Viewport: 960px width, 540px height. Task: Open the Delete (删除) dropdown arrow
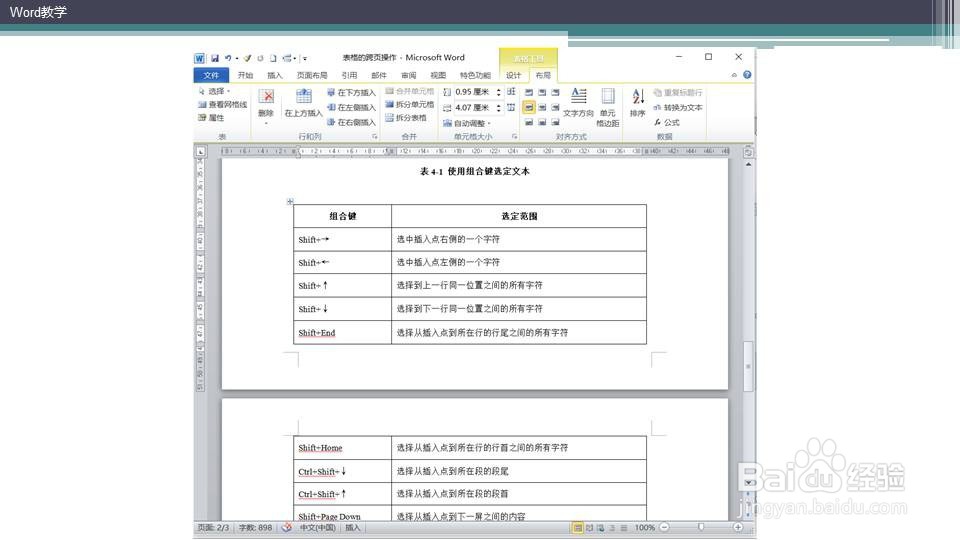pyautogui.click(x=266, y=124)
